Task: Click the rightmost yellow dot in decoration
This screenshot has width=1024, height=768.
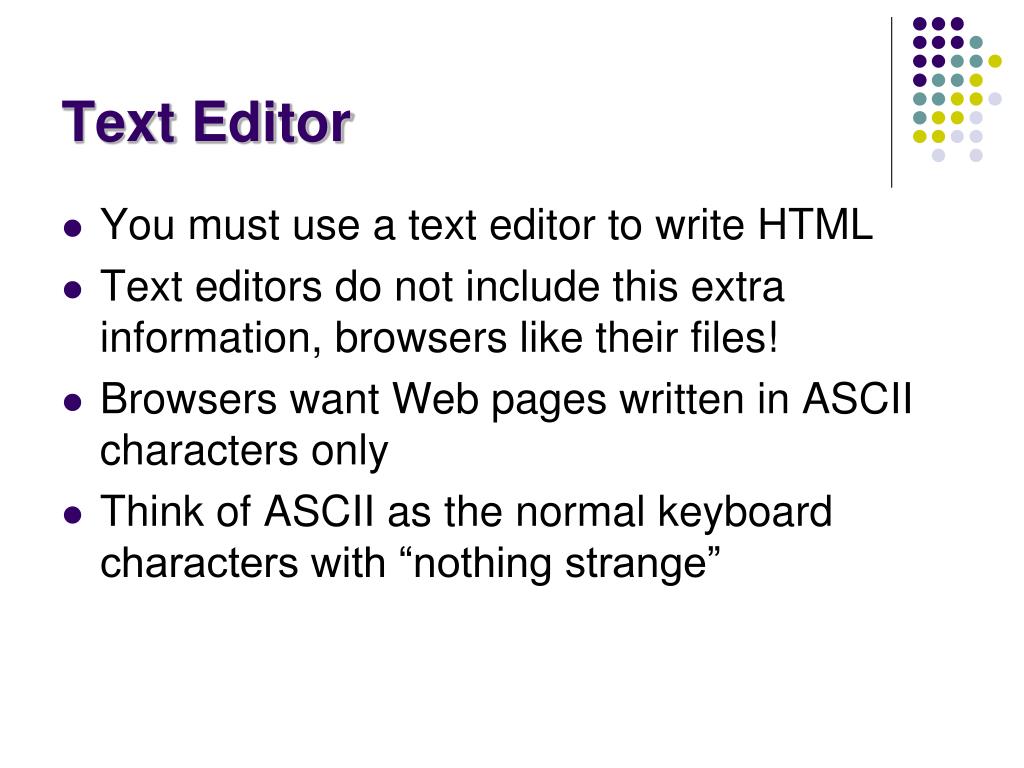Action: (995, 61)
